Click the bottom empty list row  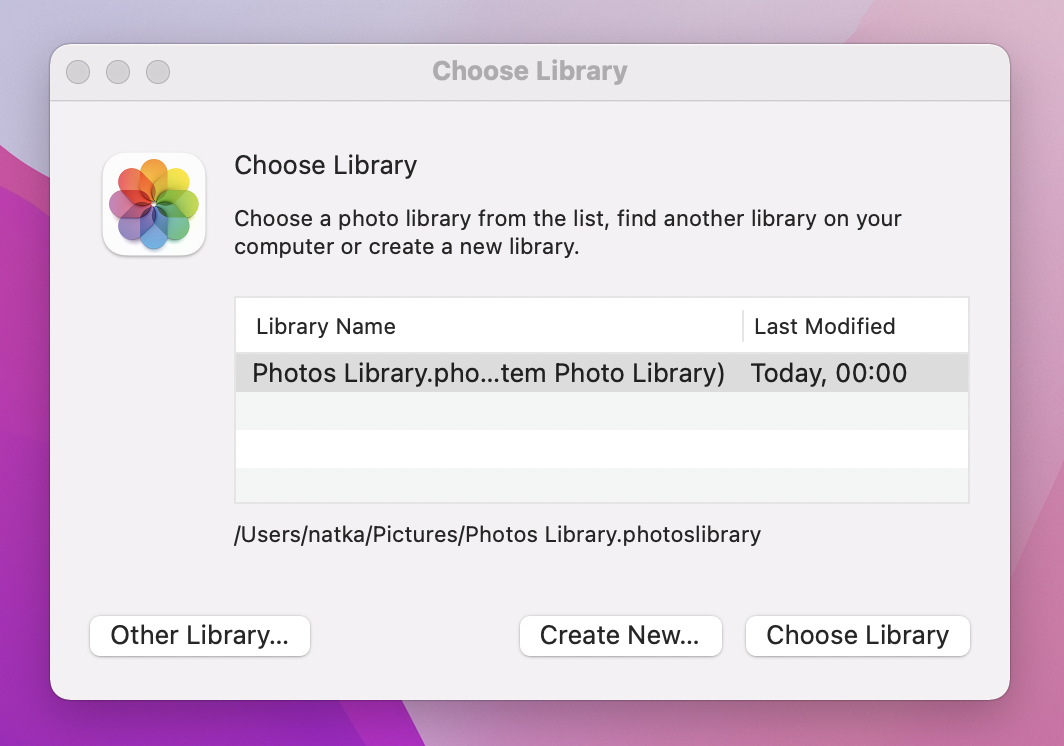[x=602, y=485]
